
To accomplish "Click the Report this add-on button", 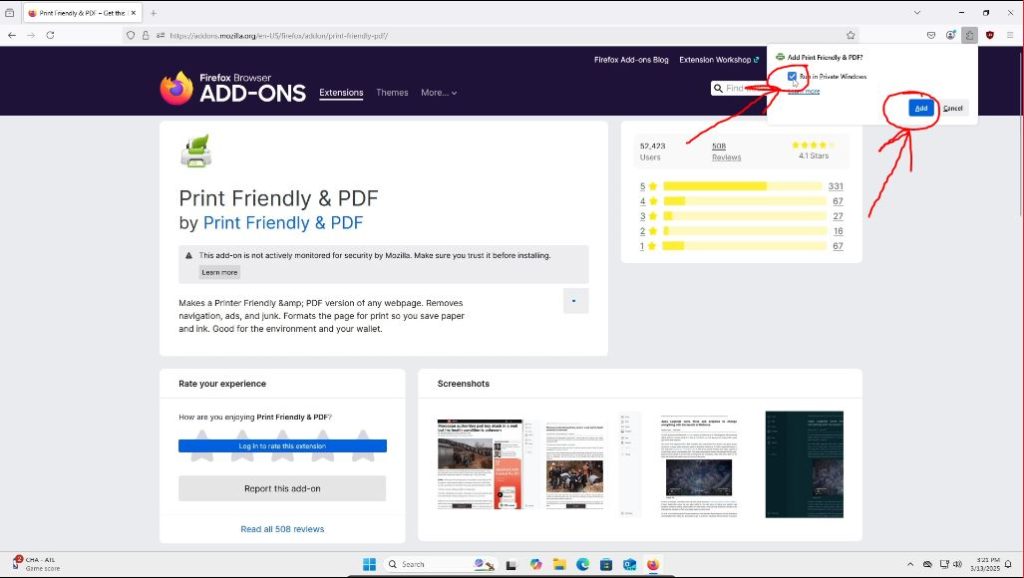I will (282, 489).
